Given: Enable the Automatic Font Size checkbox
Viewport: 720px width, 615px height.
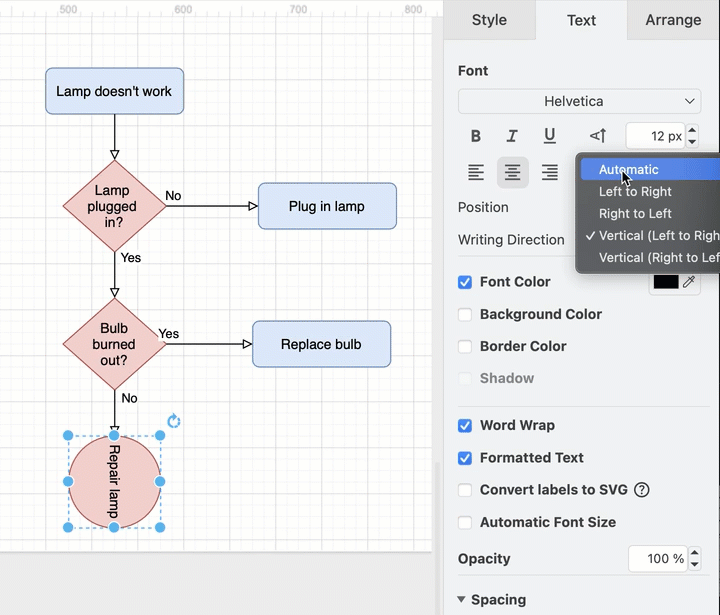Looking at the screenshot, I should 465,523.
